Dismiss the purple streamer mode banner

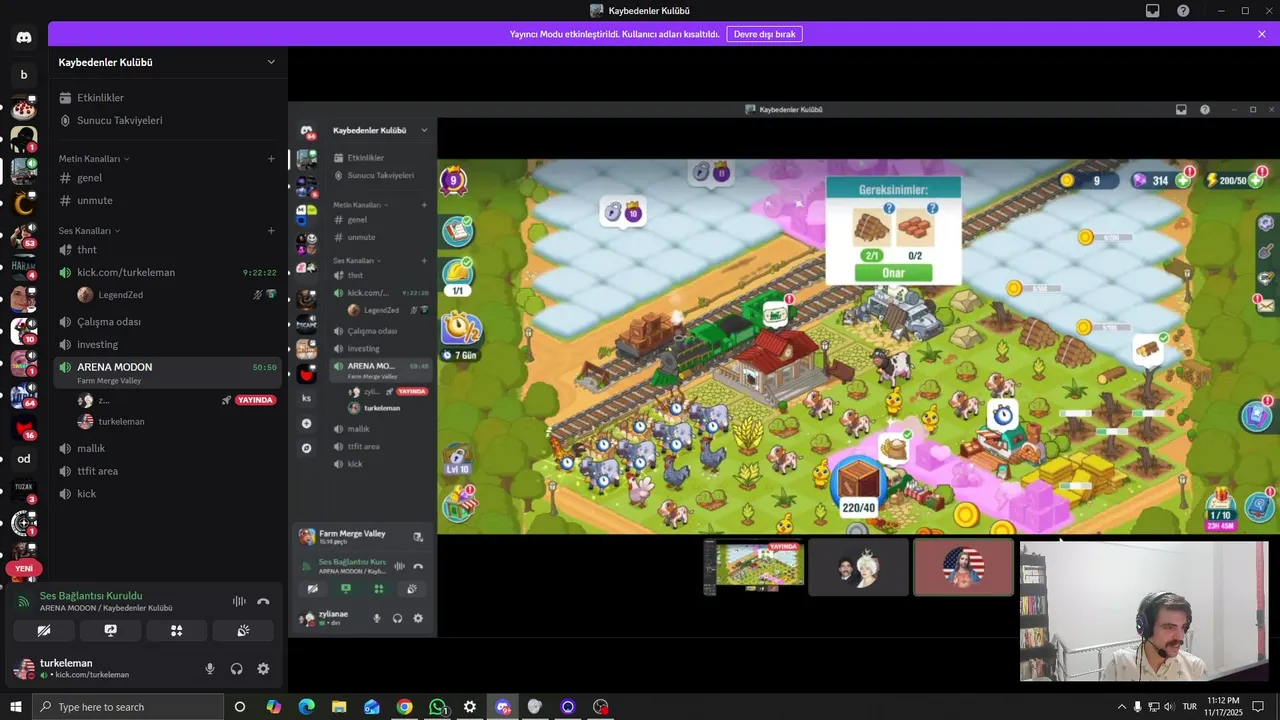1262,34
